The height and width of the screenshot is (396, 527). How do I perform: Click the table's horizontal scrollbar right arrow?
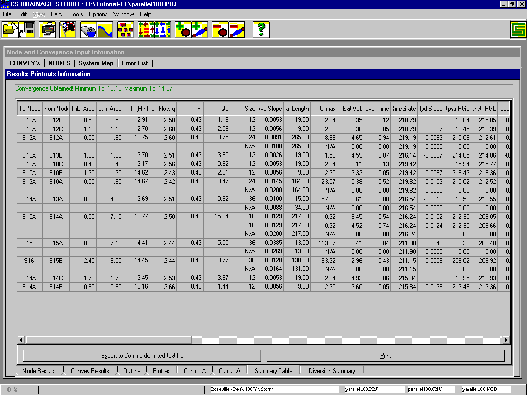[x=506, y=340]
